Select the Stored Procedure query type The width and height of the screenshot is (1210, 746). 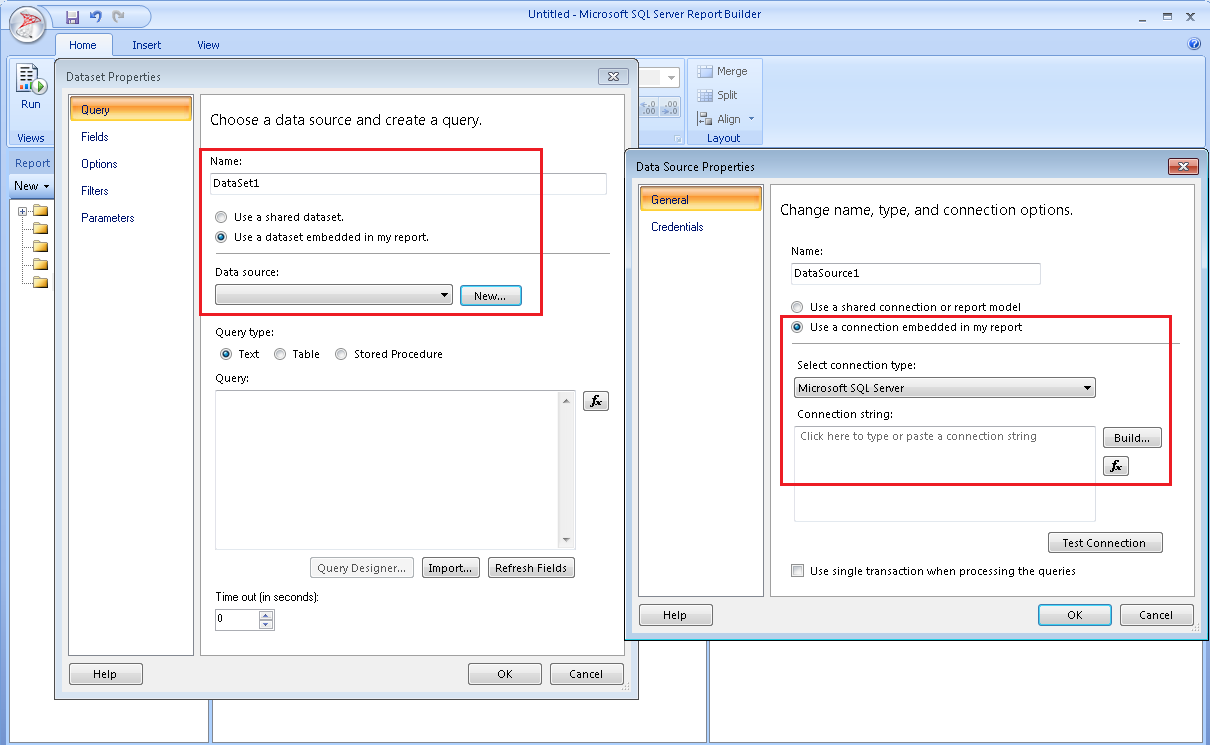click(340, 353)
